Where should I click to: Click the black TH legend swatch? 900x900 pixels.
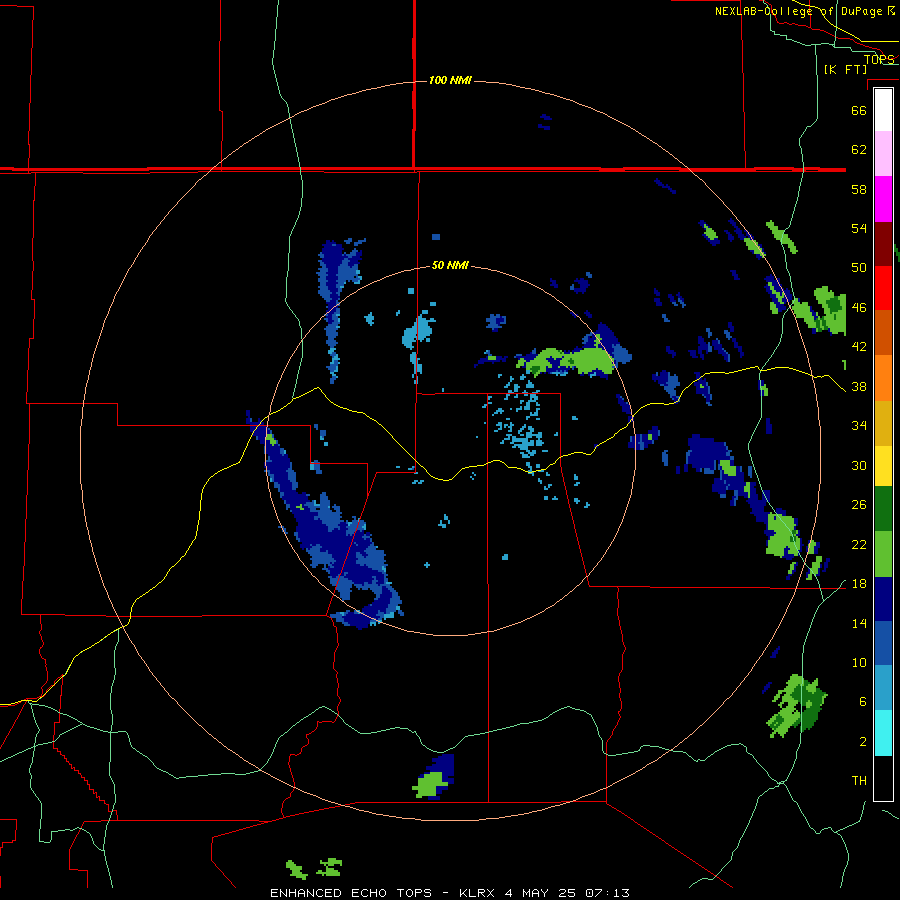[x=883, y=778]
